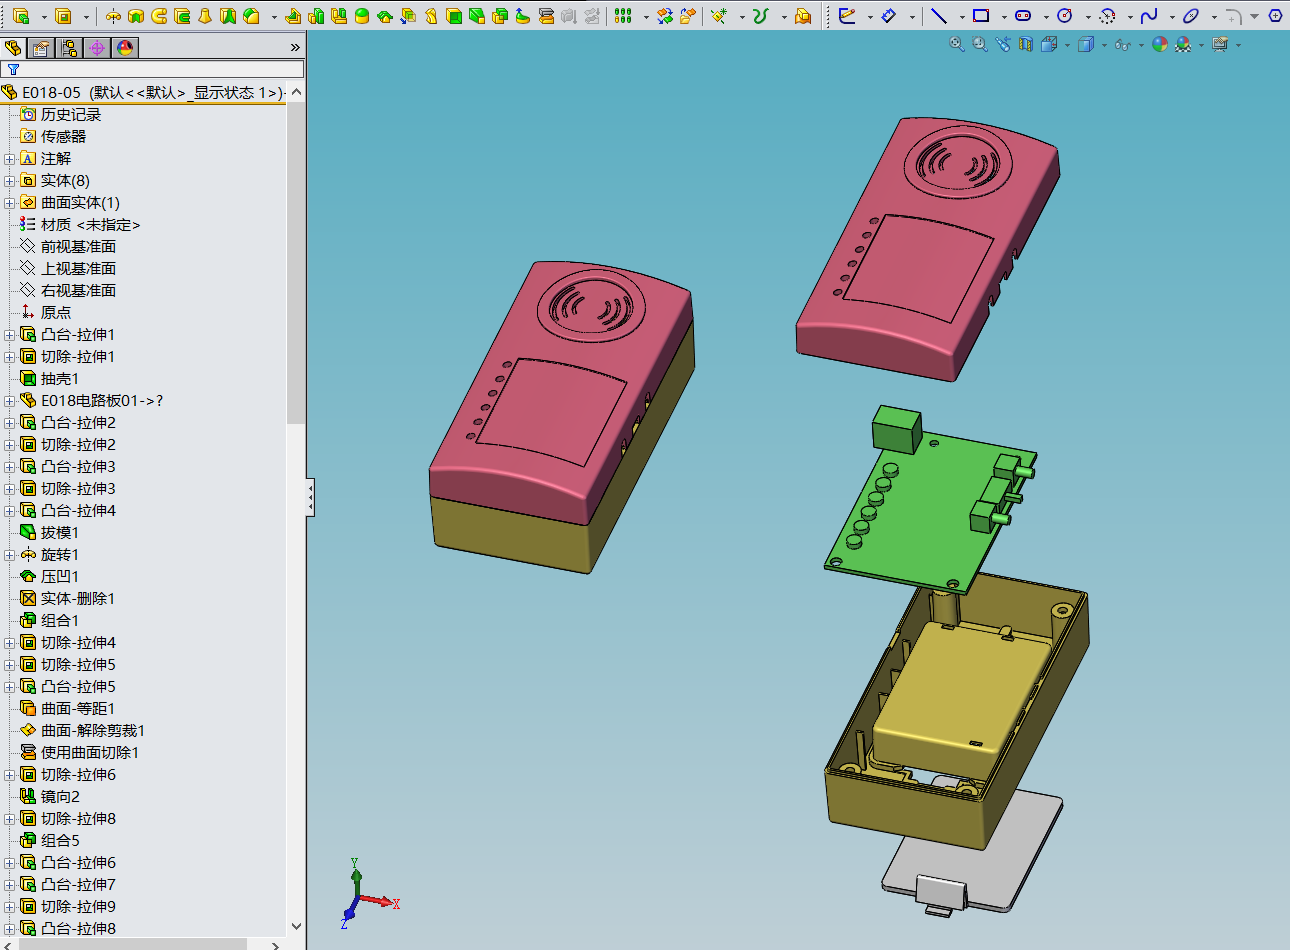
Task: Open the DimXpertManager tab with crosshair icon
Action: pyautogui.click(x=96, y=48)
